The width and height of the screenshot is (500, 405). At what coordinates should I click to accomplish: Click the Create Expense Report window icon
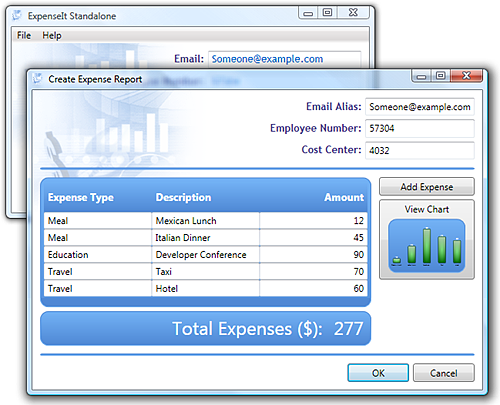tap(37, 79)
